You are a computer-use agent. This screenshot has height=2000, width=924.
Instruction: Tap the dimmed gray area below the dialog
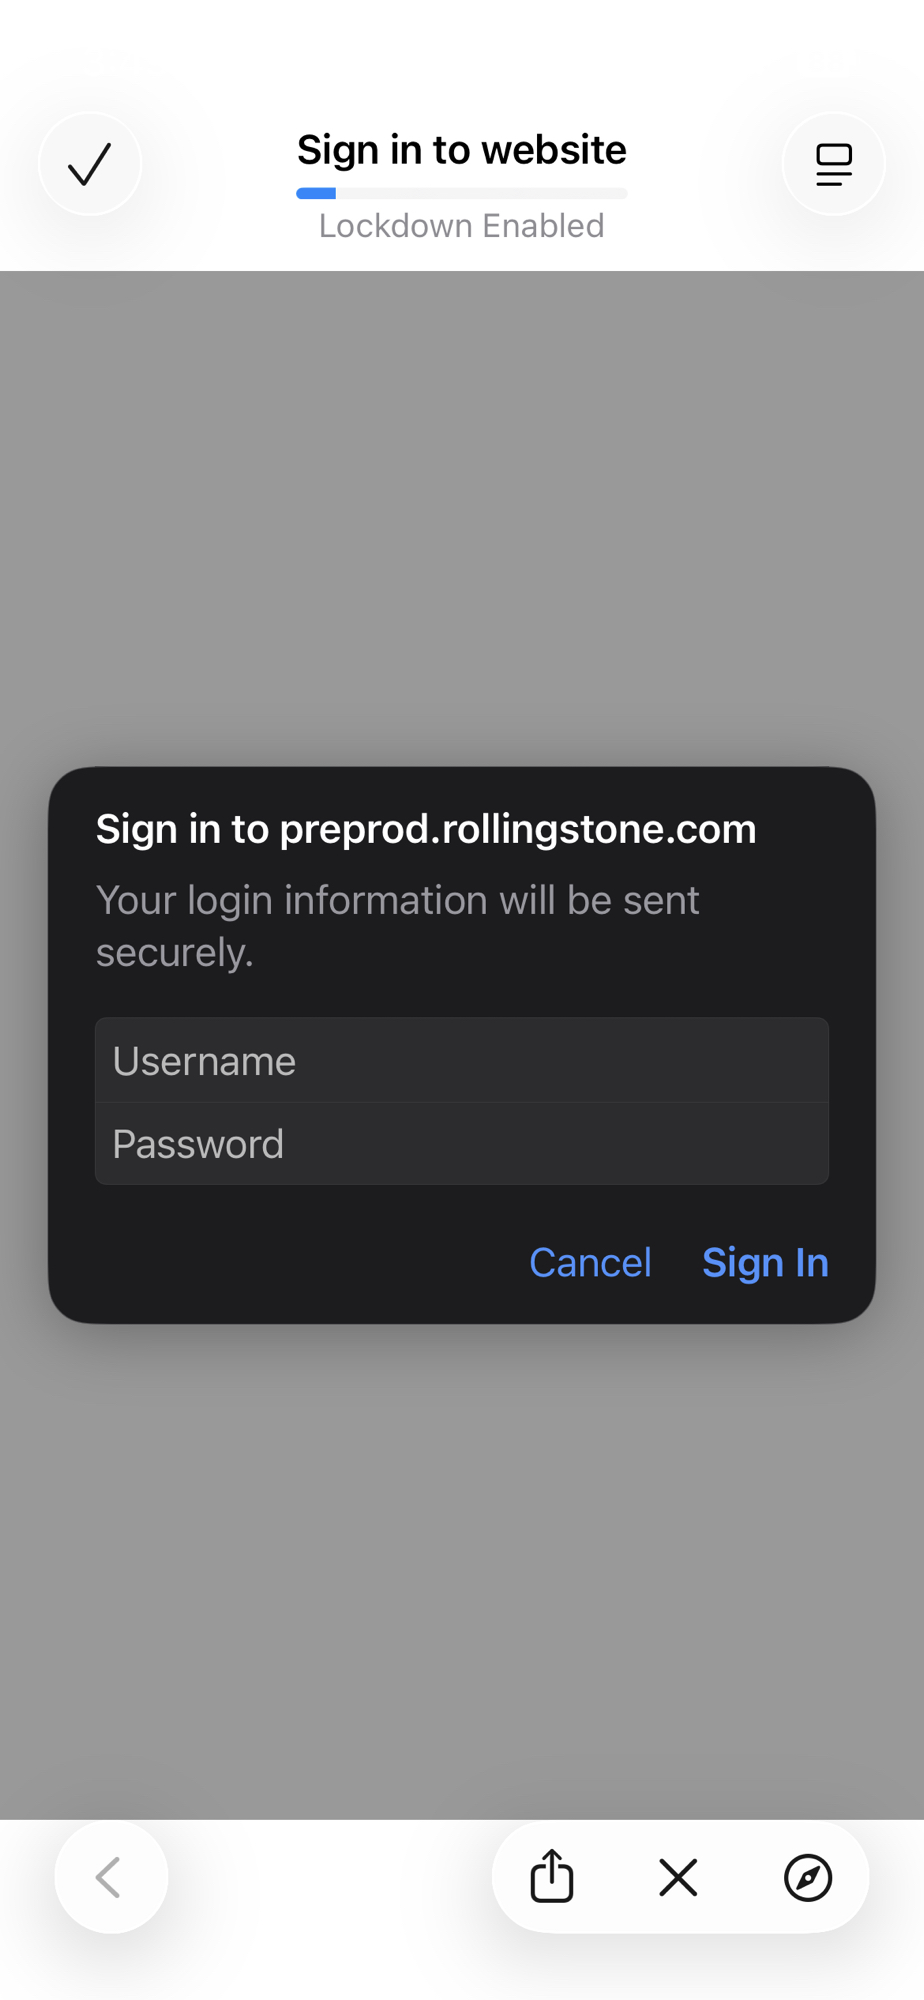[461, 1570]
